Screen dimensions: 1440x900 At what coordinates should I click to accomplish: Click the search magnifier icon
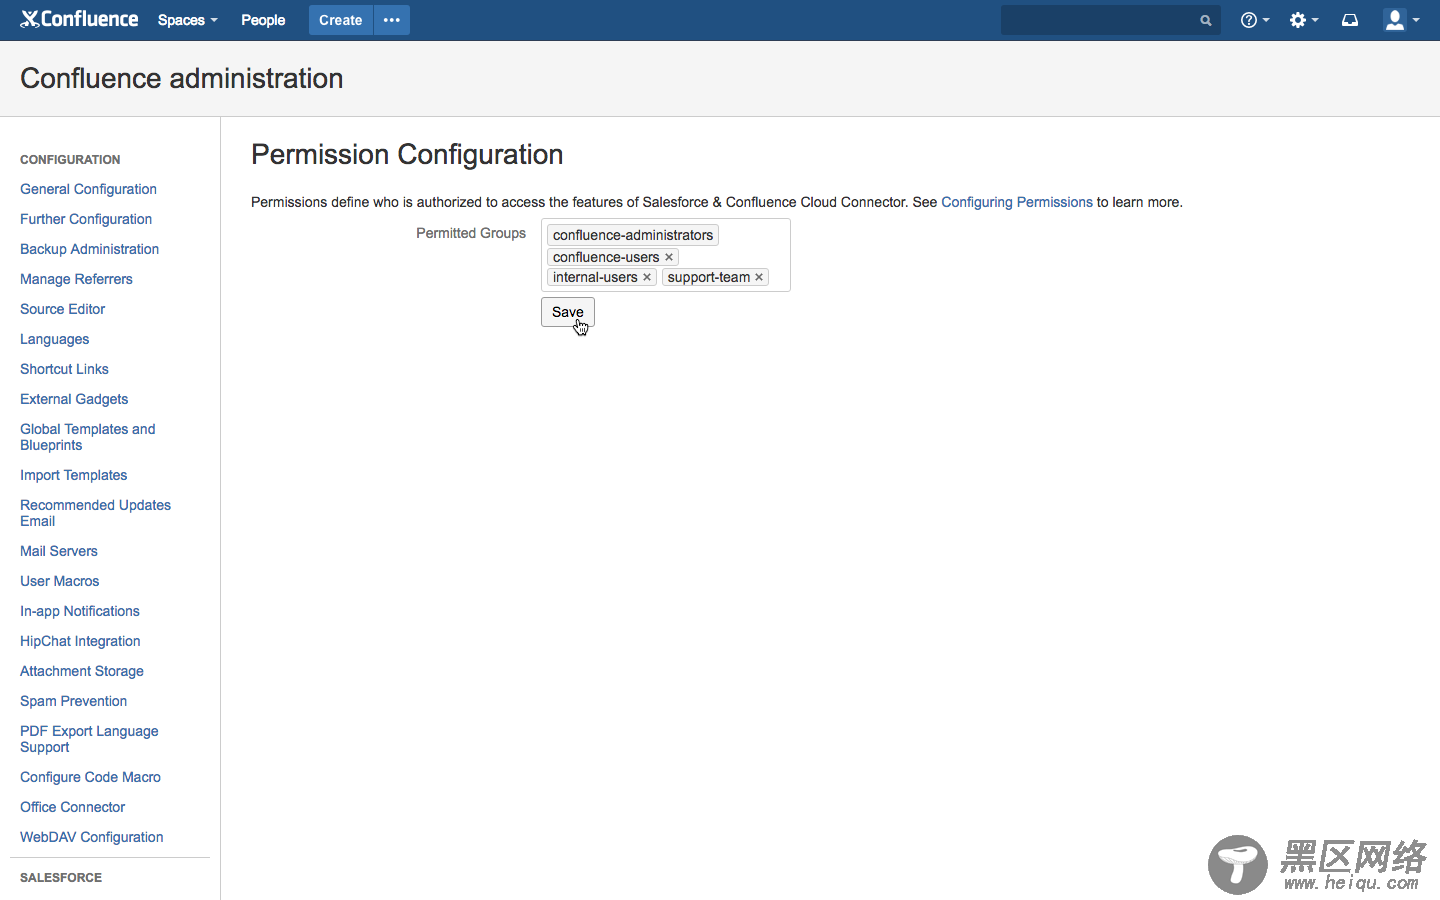tap(1206, 20)
